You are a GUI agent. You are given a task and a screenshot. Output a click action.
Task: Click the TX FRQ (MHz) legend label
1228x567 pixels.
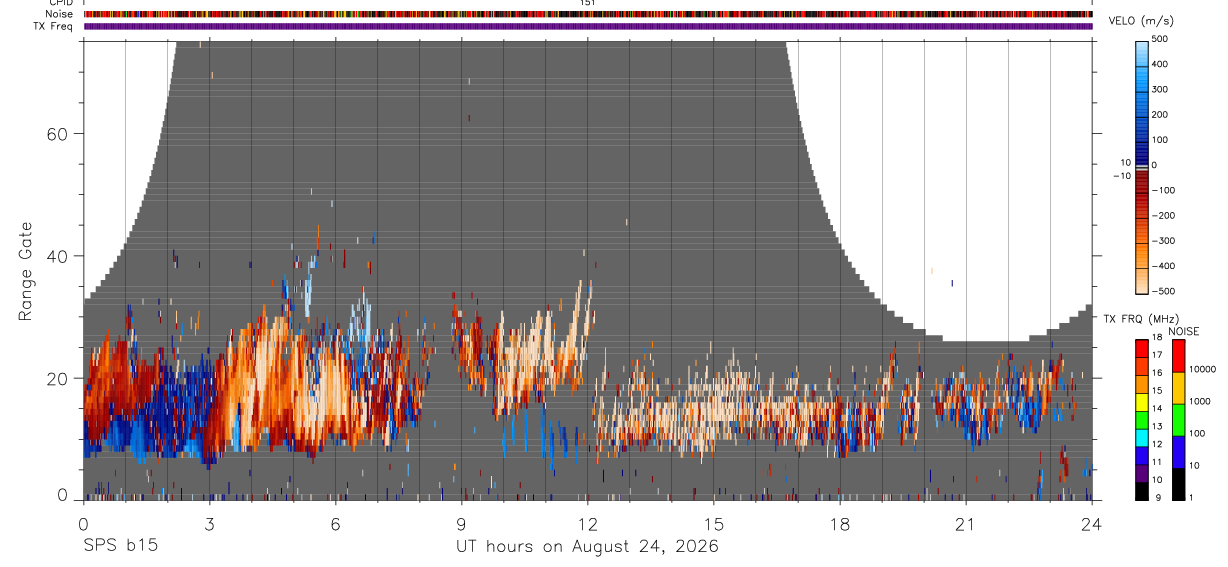pos(1139,319)
